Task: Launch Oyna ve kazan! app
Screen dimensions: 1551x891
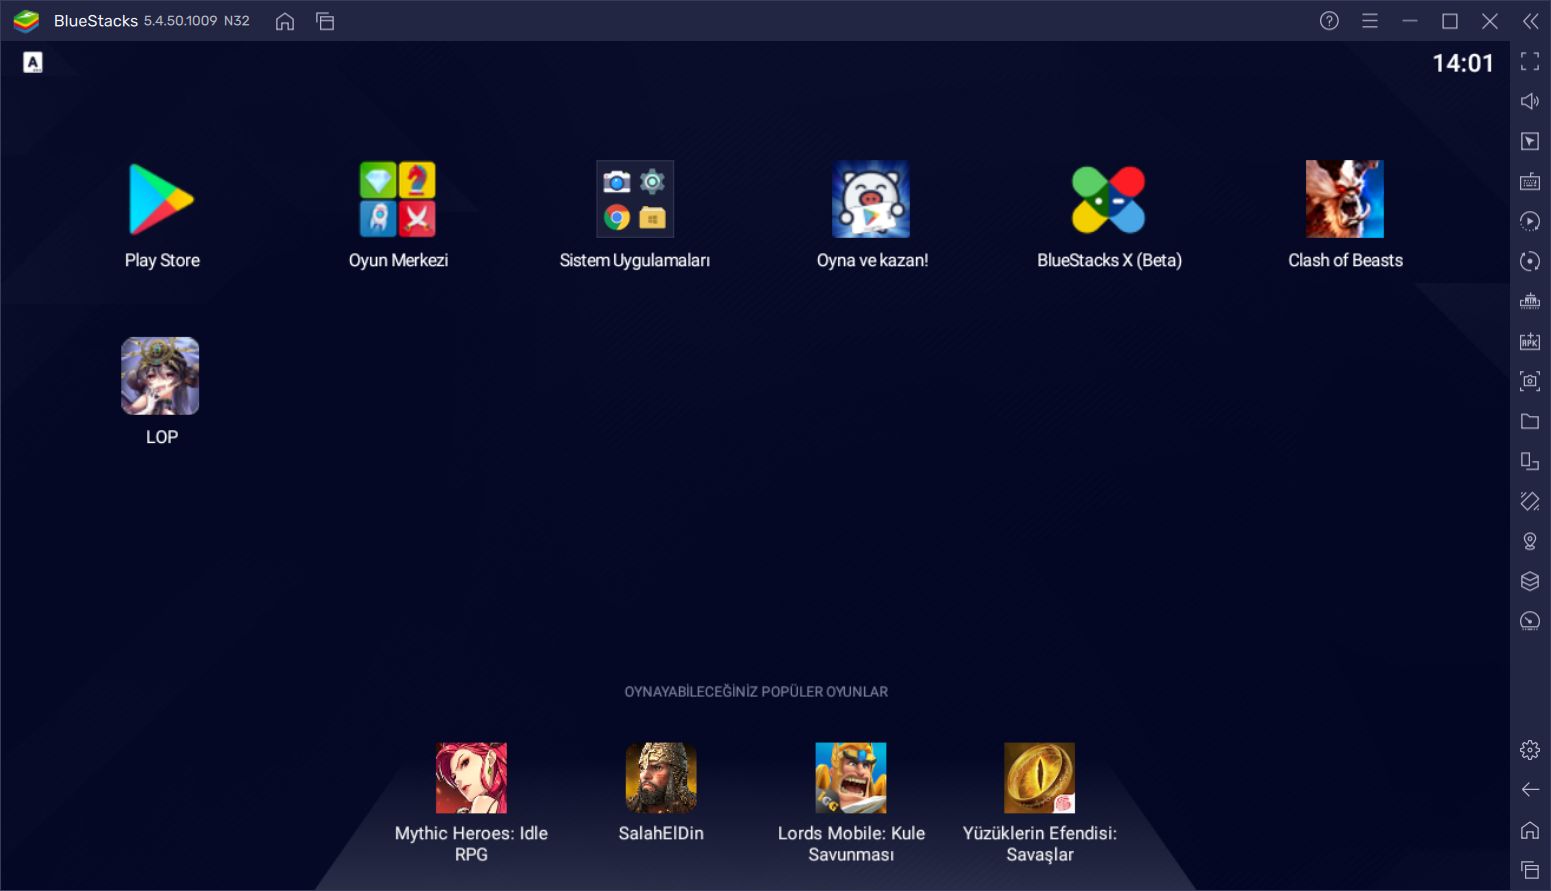Action: coord(871,199)
